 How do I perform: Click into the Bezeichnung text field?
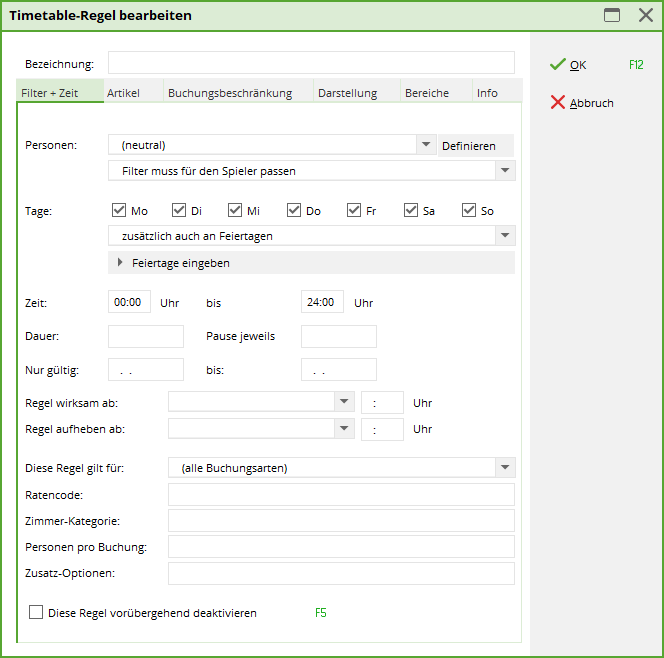click(311, 64)
